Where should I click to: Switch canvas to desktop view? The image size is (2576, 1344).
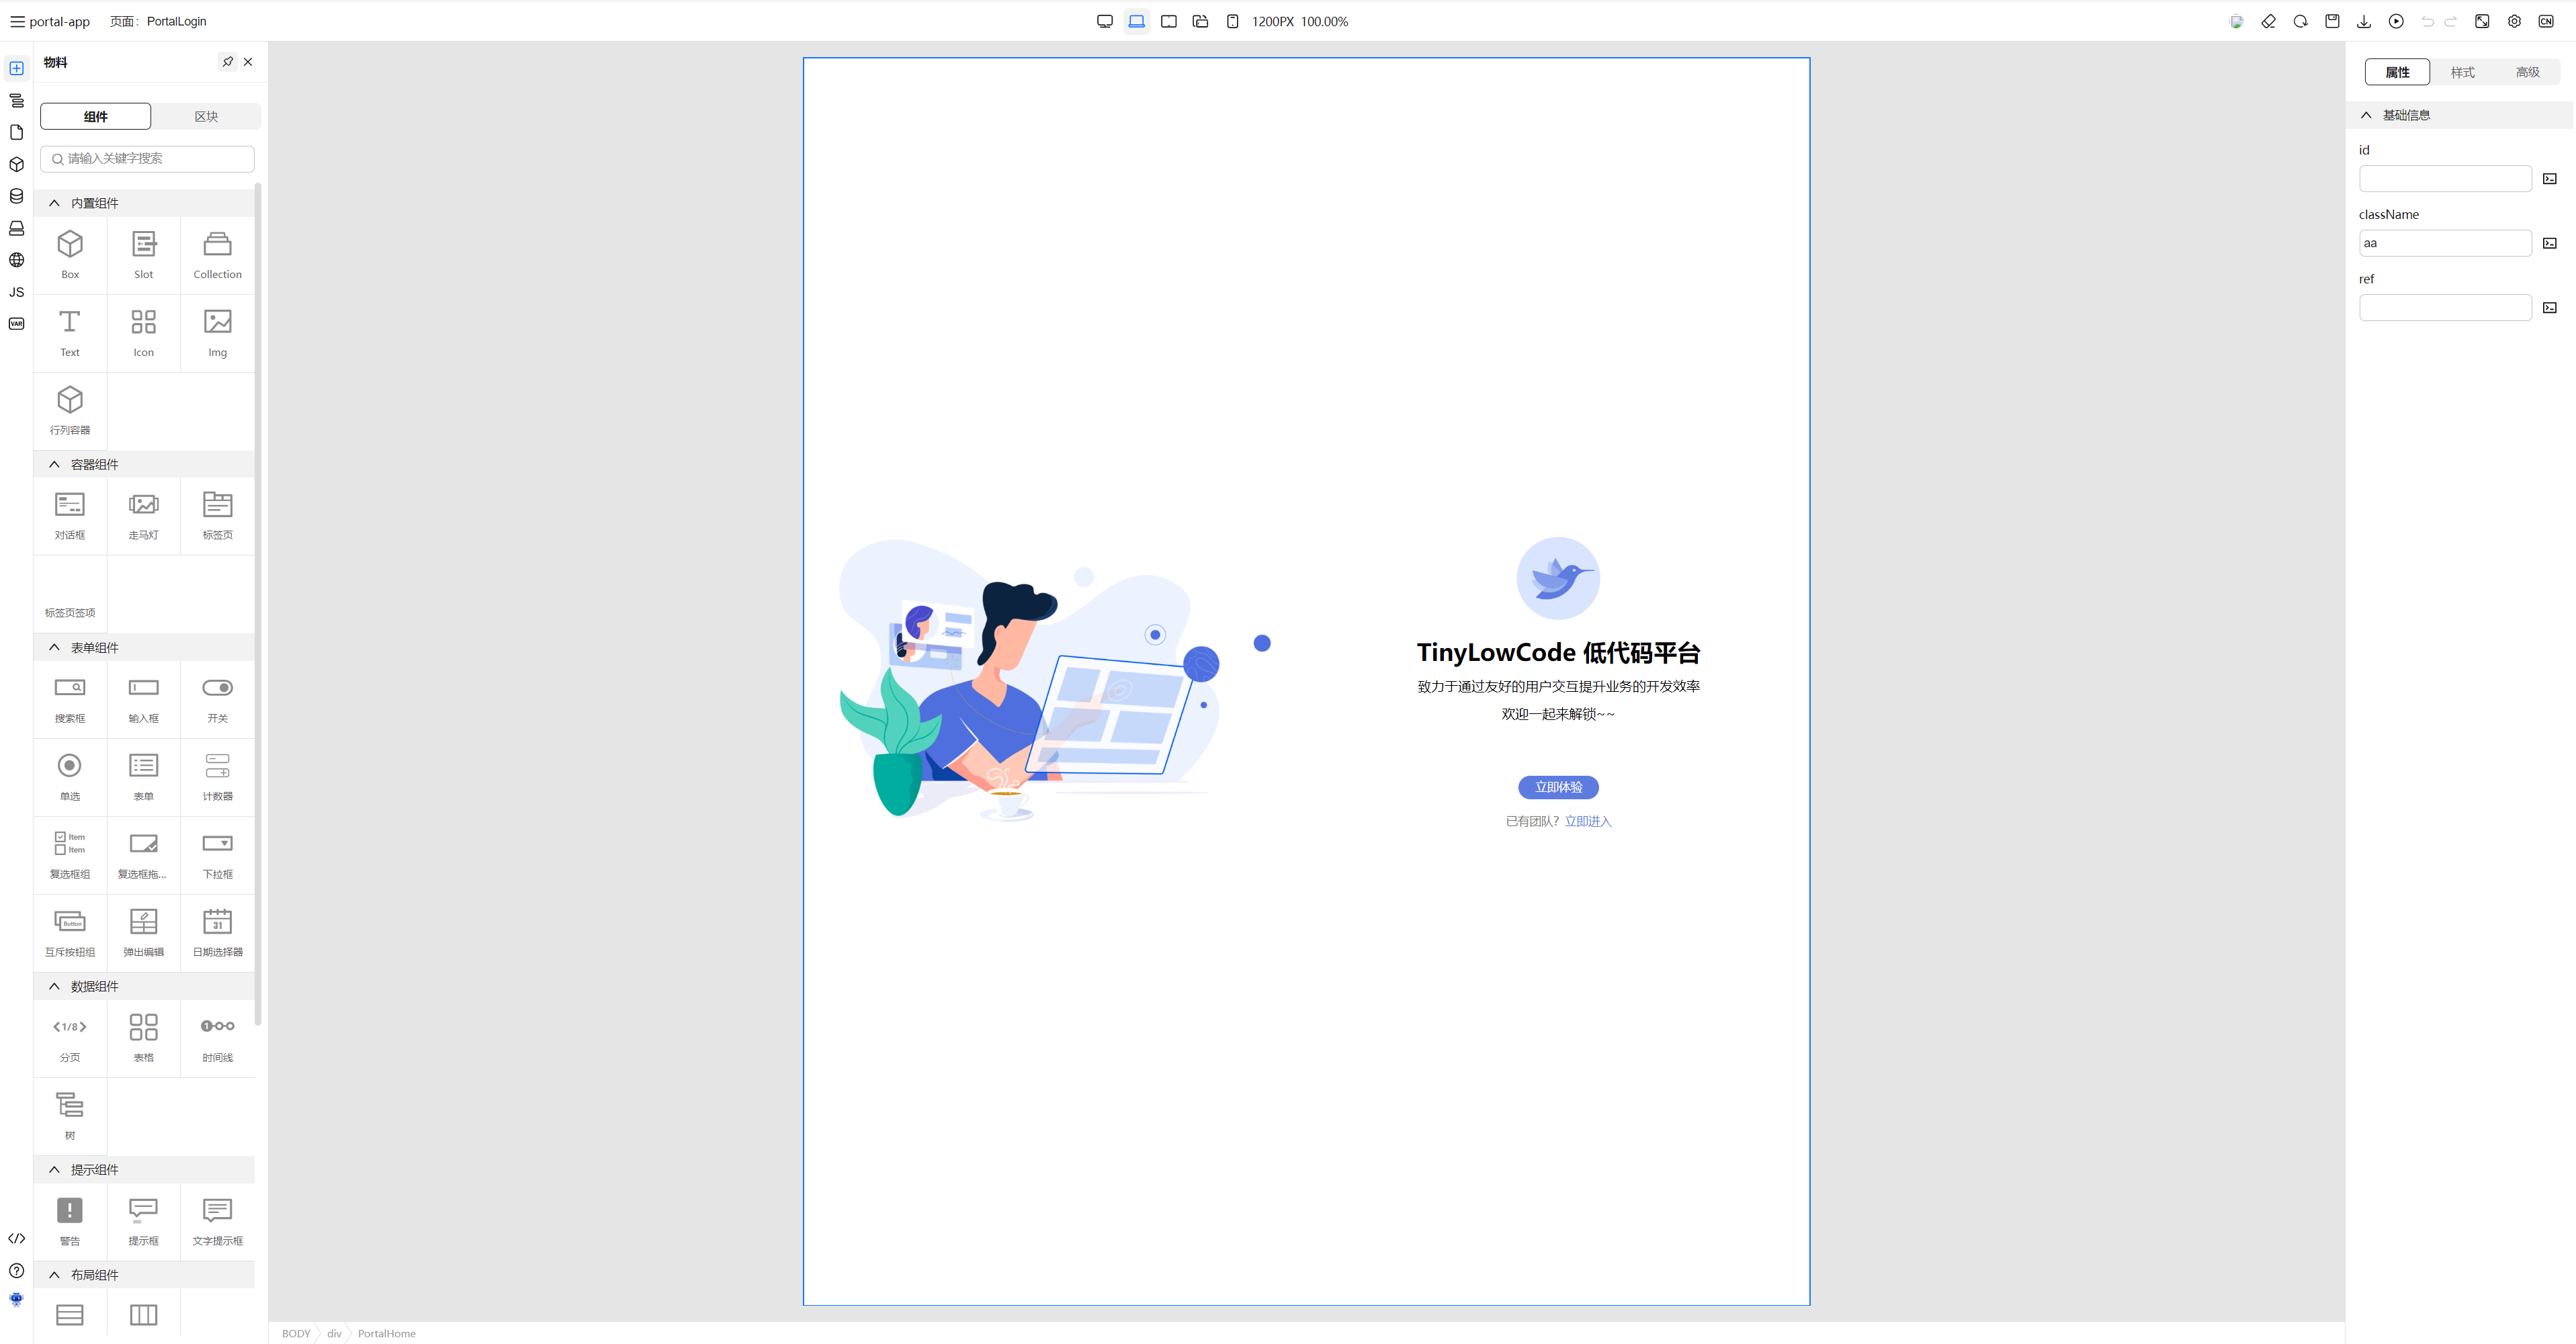(1105, 21)
